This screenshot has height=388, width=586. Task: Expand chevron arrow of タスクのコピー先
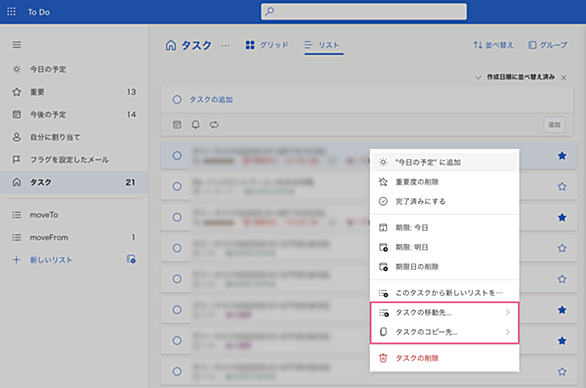click(508, 332)
